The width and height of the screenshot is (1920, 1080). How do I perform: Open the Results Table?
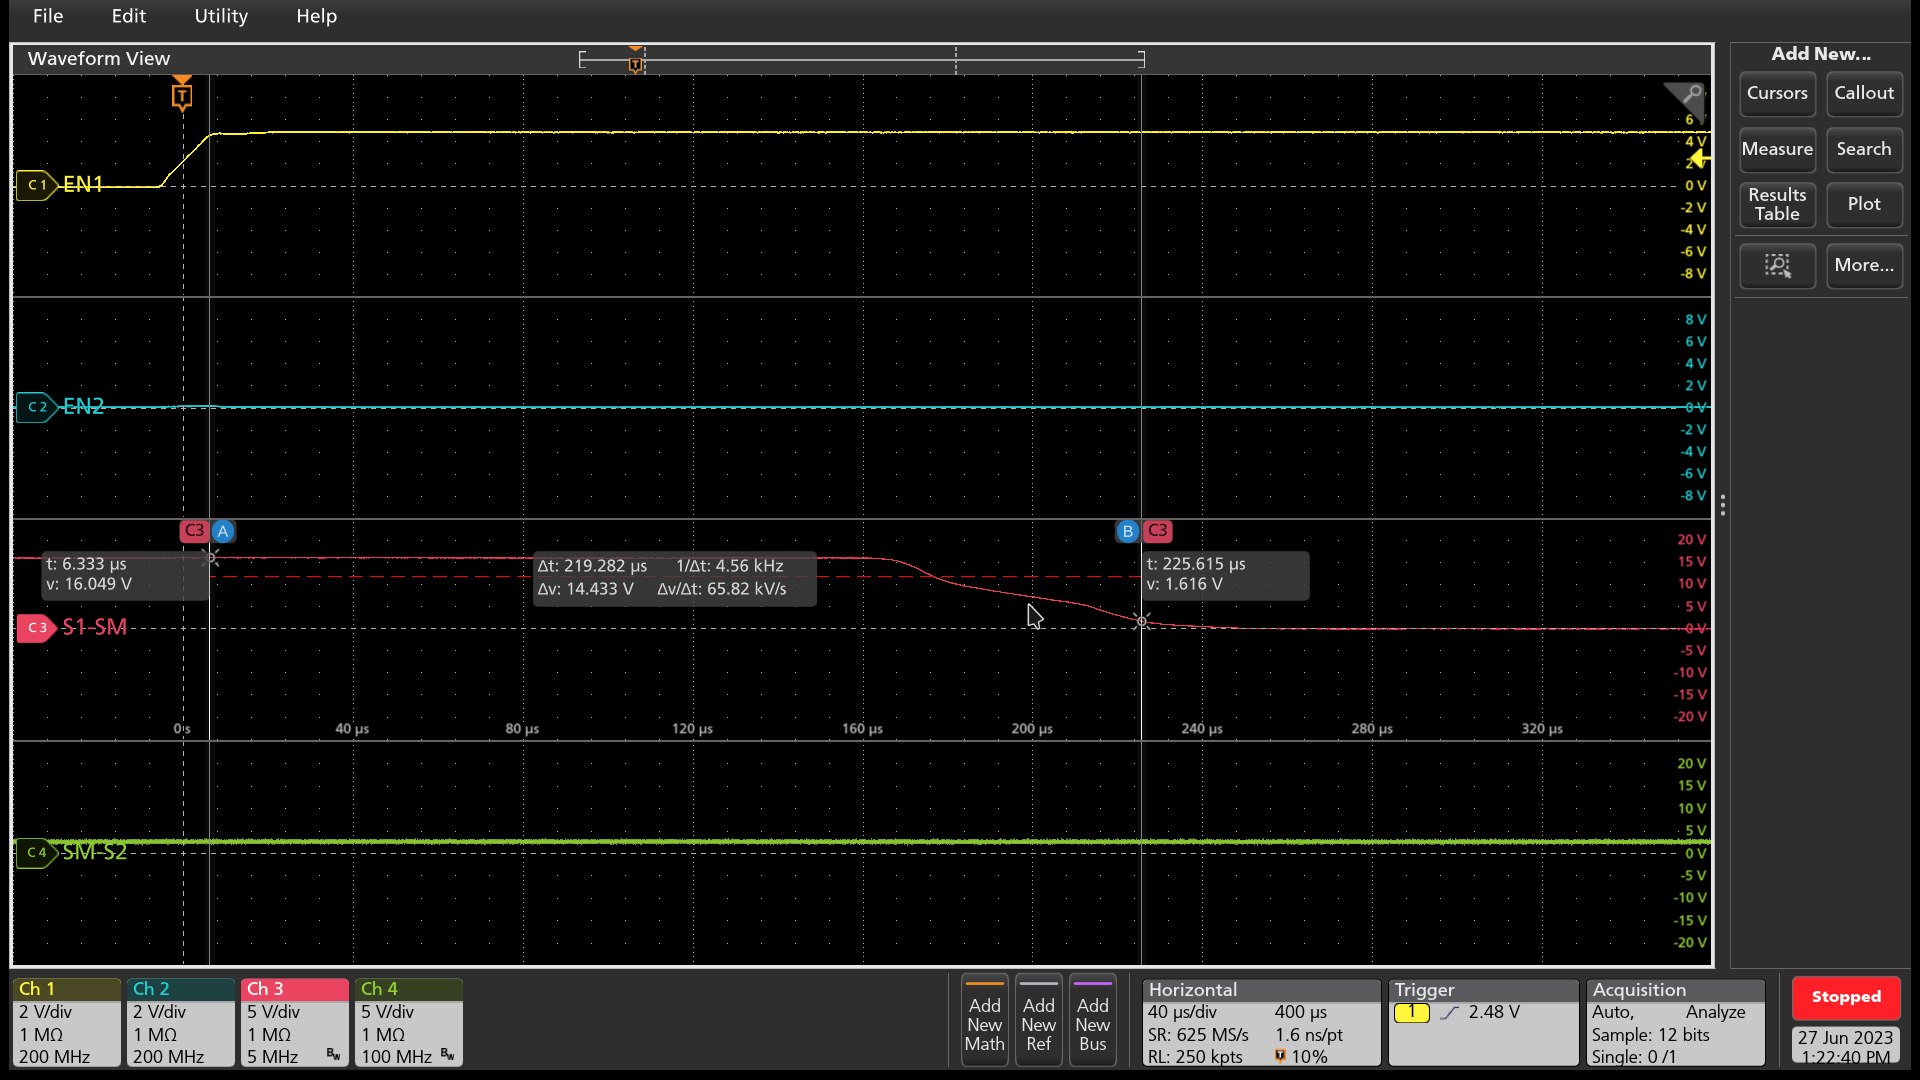coord(1776,205)
